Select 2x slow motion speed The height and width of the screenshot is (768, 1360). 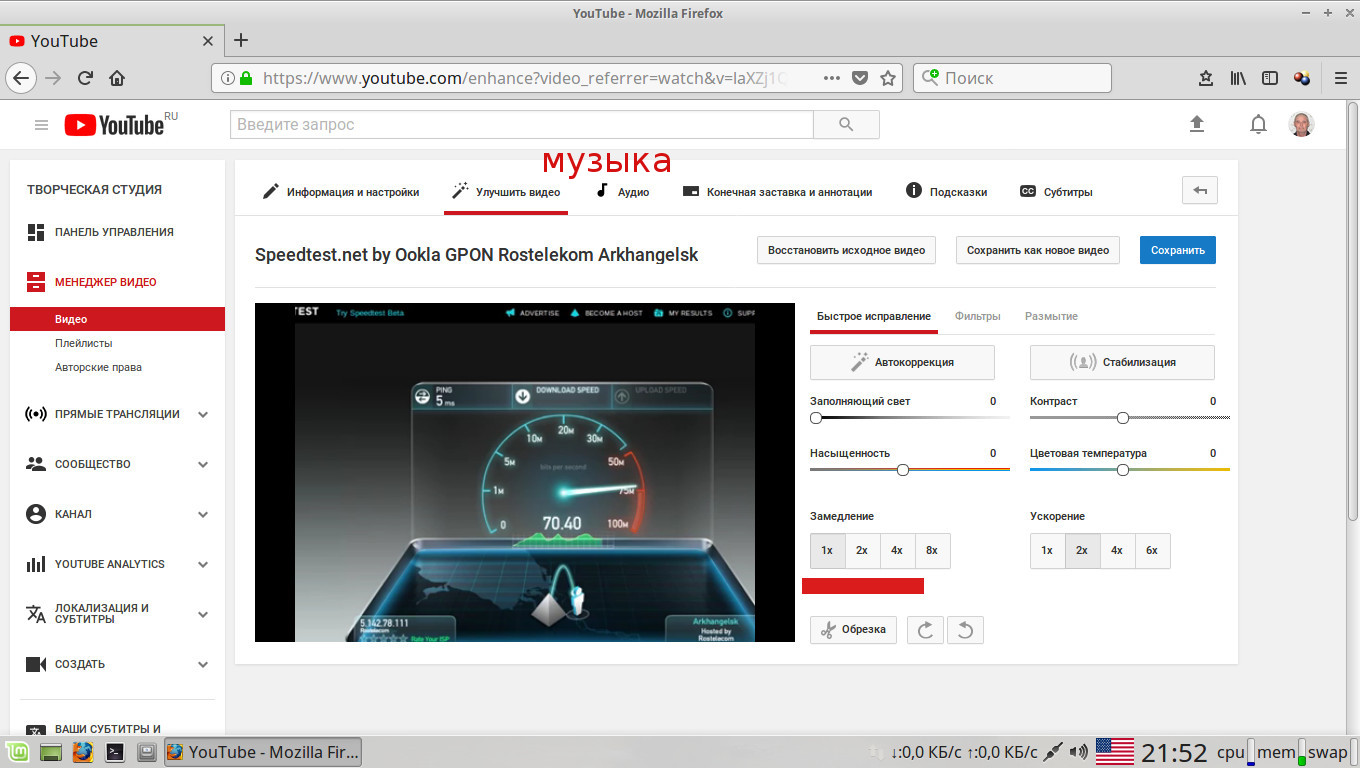click(862, 551)
